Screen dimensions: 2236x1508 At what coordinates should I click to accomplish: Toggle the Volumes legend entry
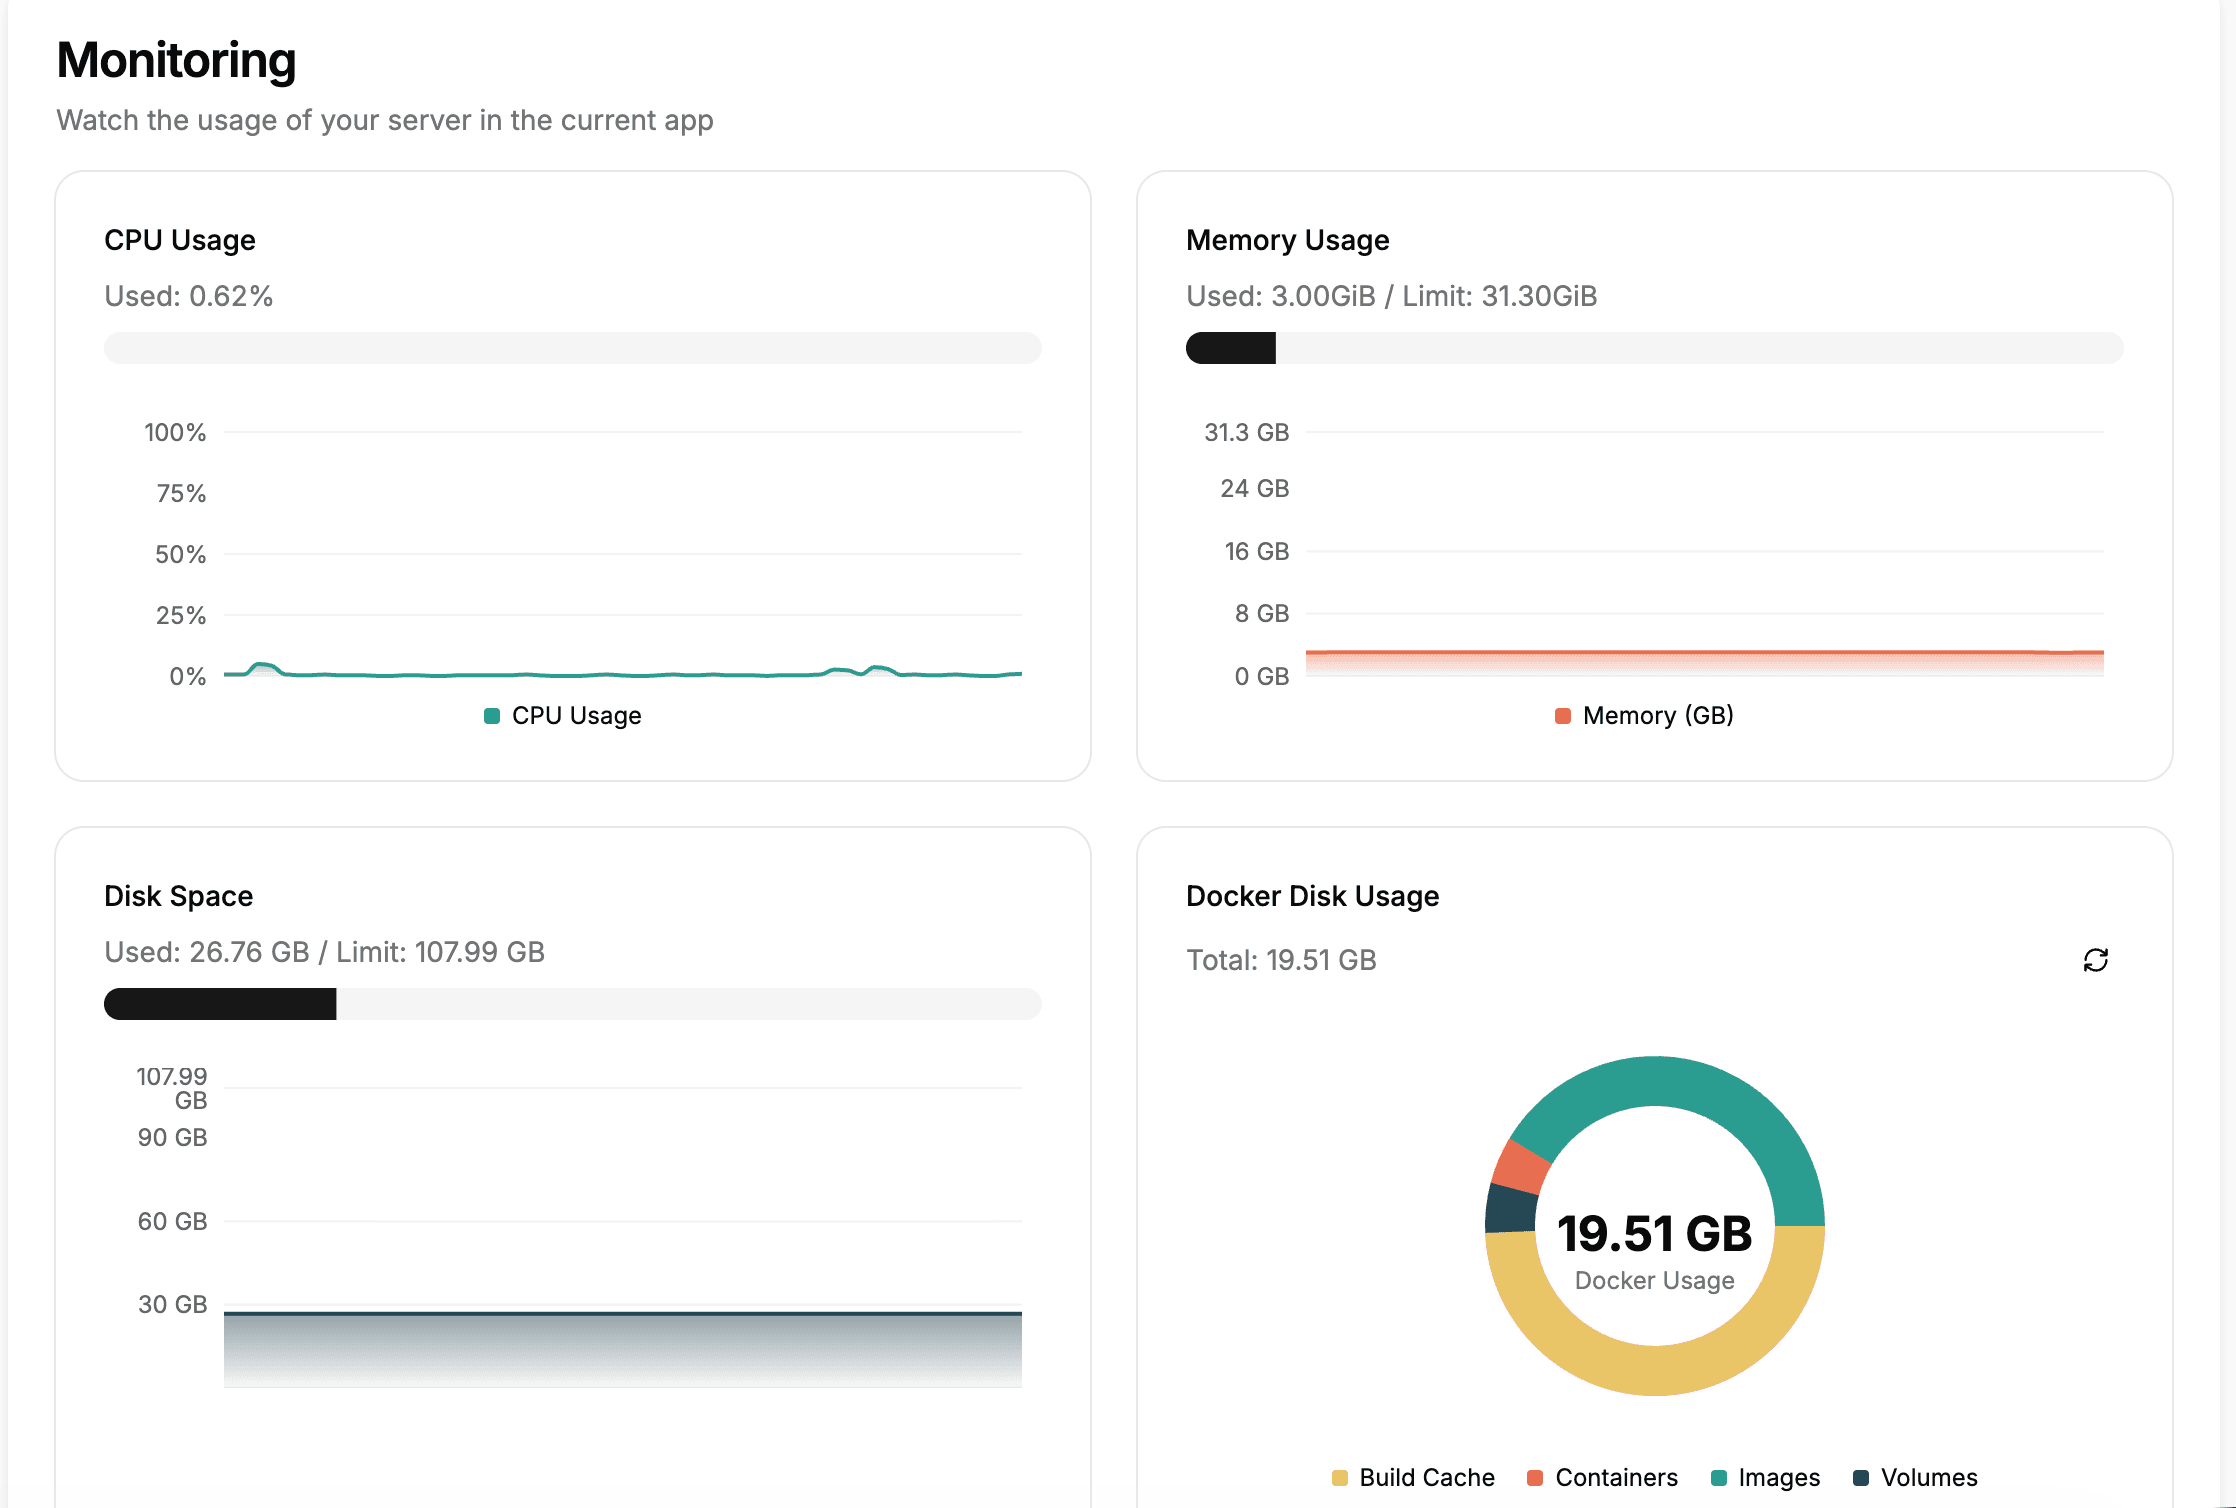click(x=1915, y=1477)
